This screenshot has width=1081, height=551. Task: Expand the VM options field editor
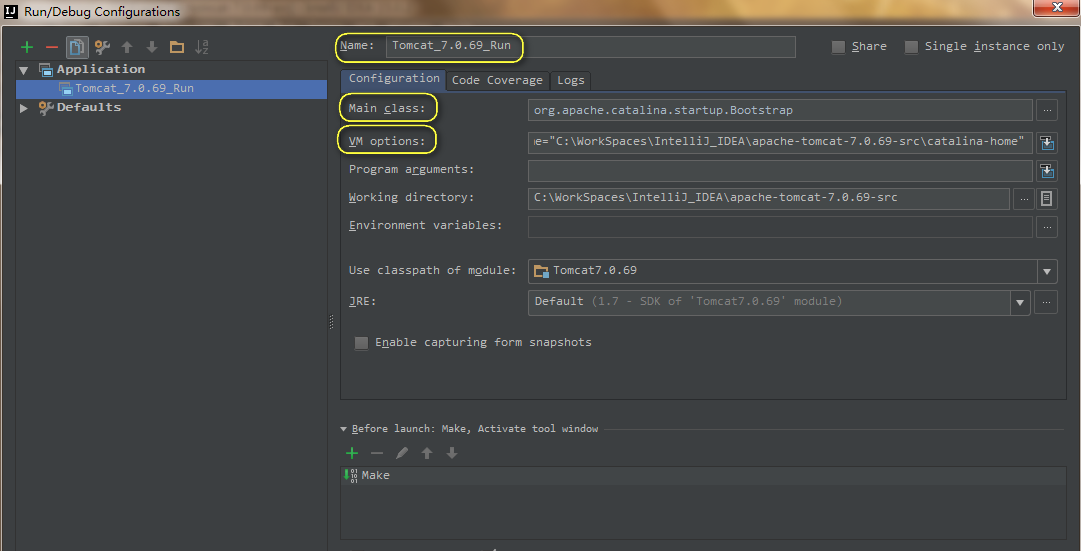coord(1047,142)
